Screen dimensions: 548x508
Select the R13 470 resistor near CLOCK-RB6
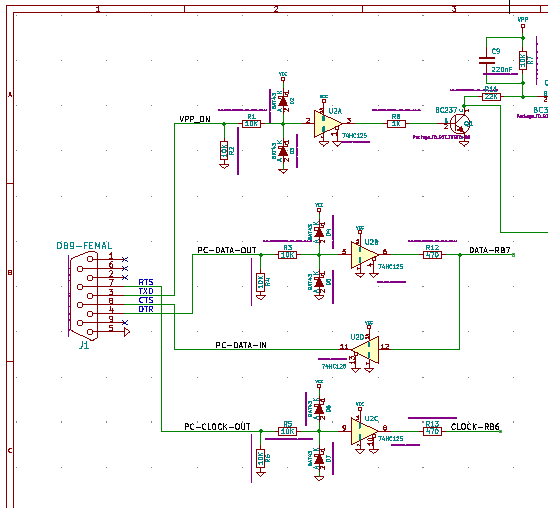click(432, 431)
